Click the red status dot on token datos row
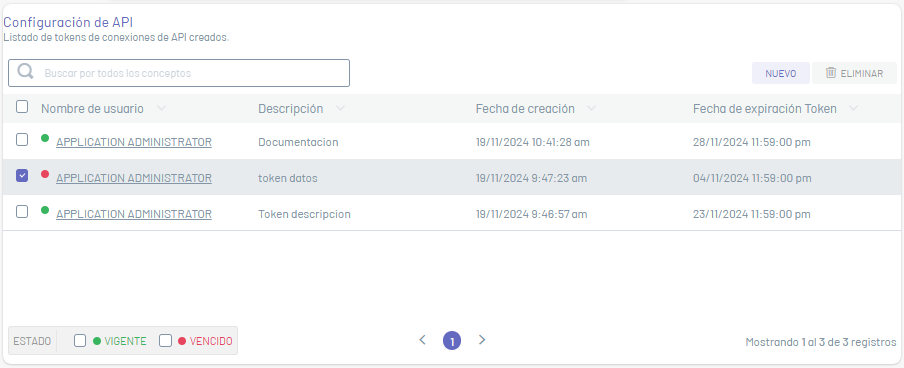This screenshot has width=904, height=368. (45, 174)
